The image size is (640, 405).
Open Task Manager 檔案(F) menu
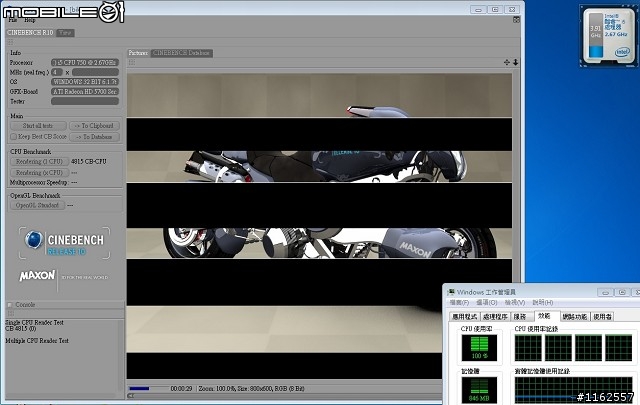click(459, 303)
